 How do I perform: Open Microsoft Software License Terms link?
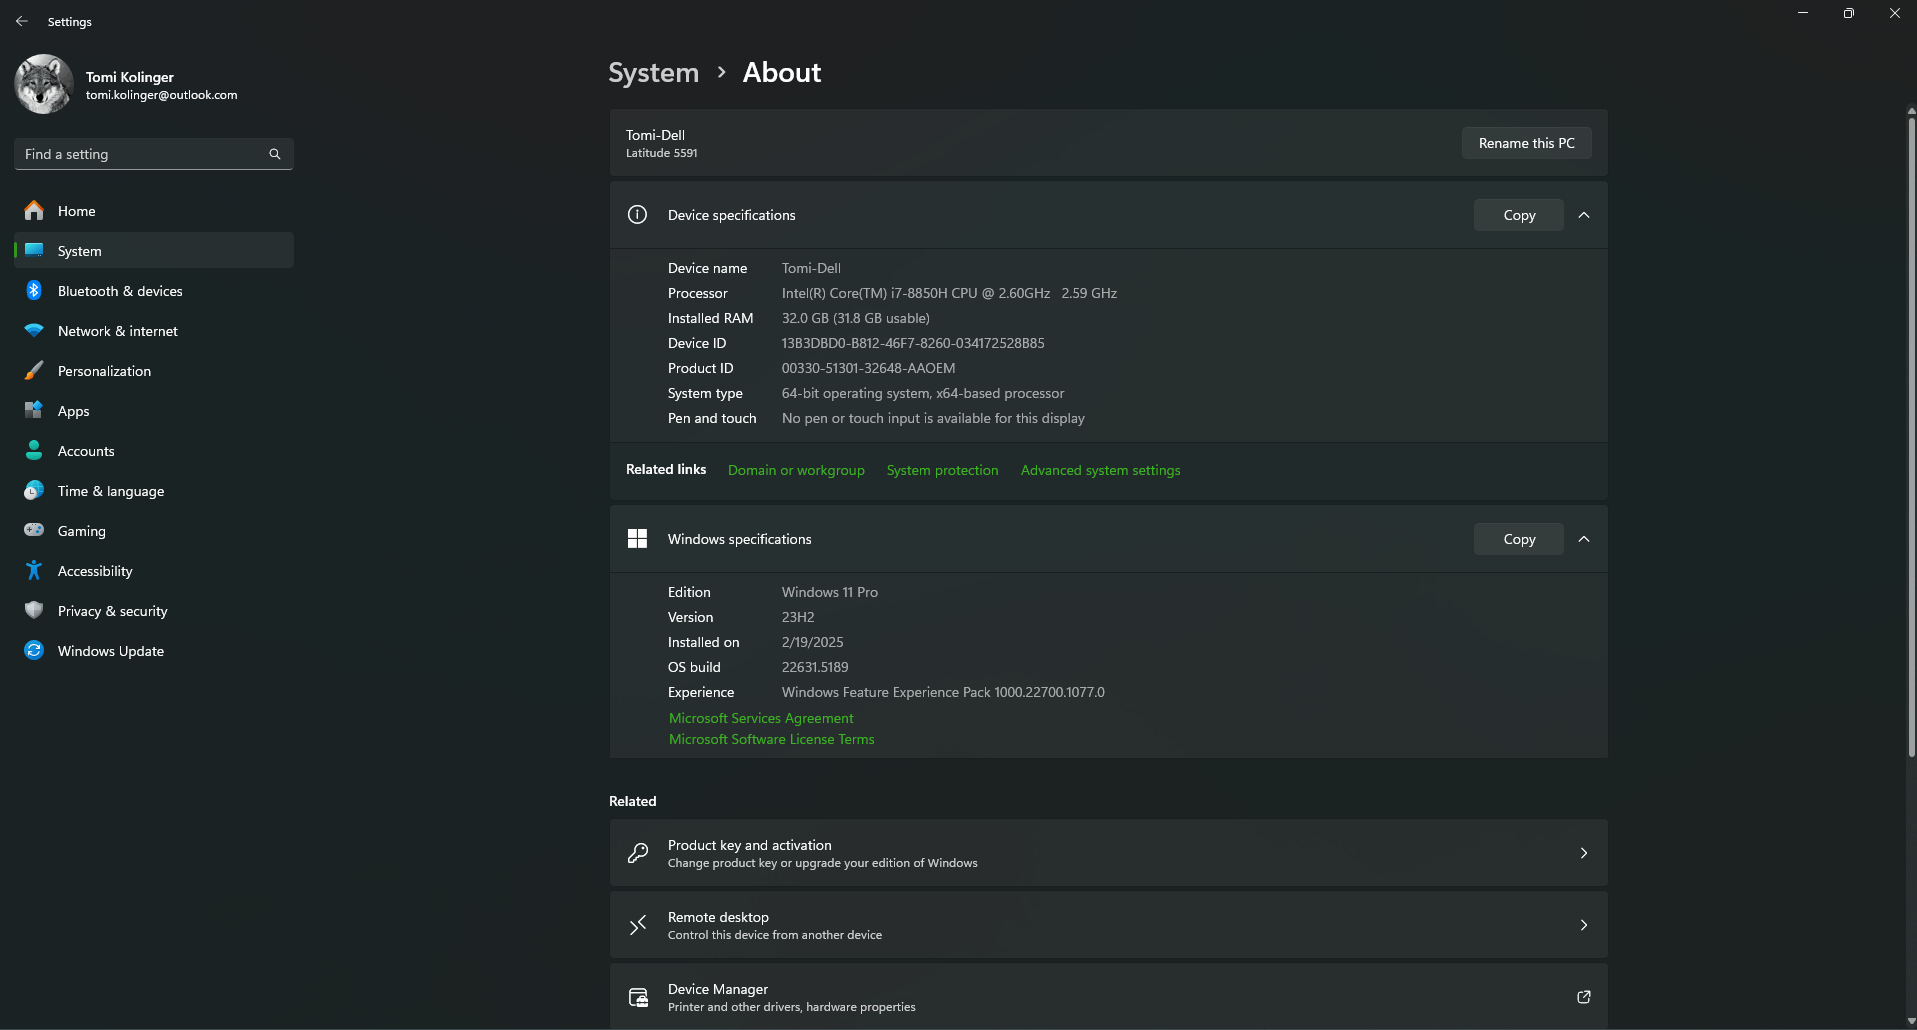(x=771, y=739)
